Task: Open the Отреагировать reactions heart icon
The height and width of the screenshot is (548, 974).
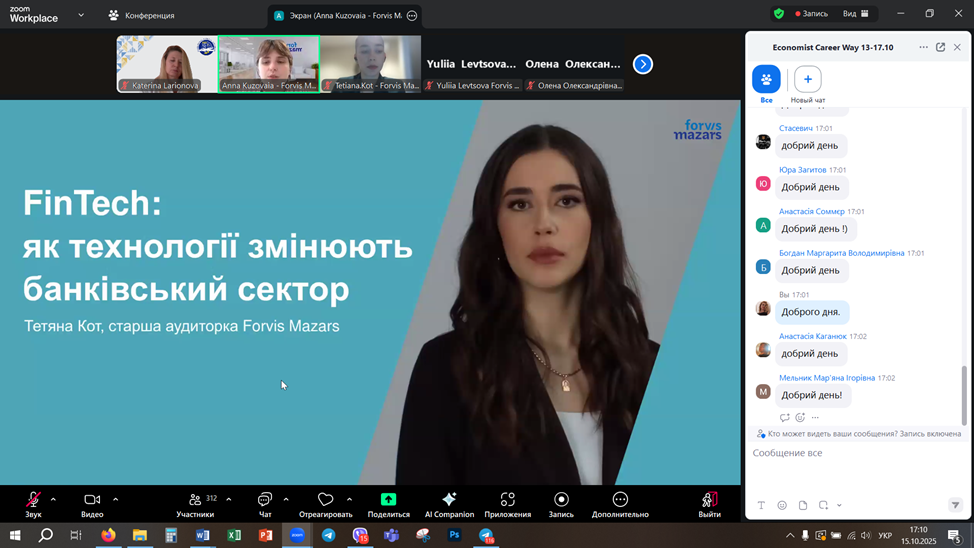Action: click(x=325, y=503)
